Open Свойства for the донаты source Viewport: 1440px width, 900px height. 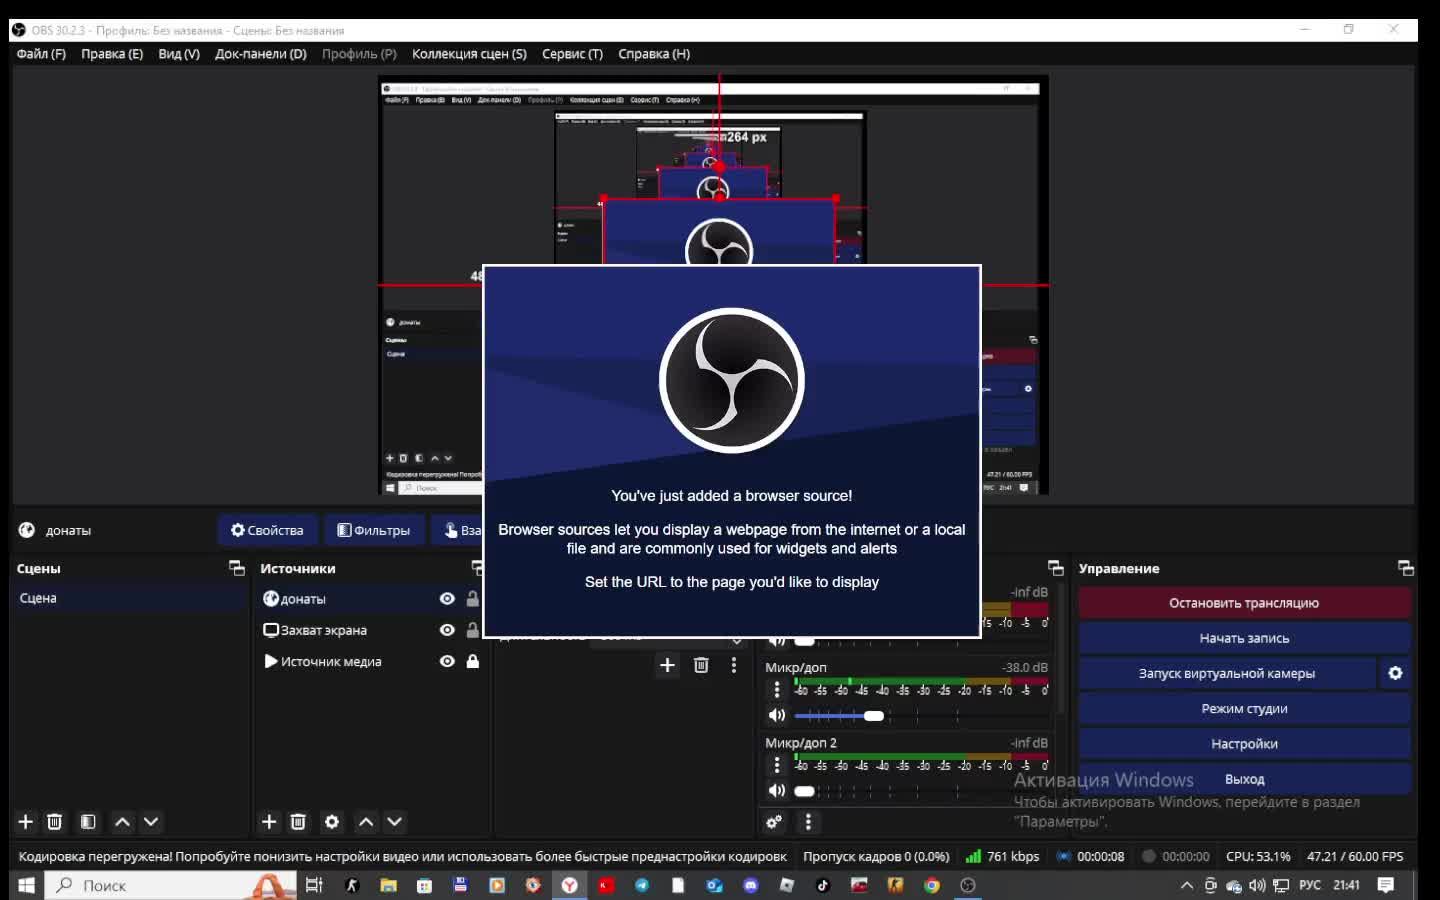tap(267, 530)
